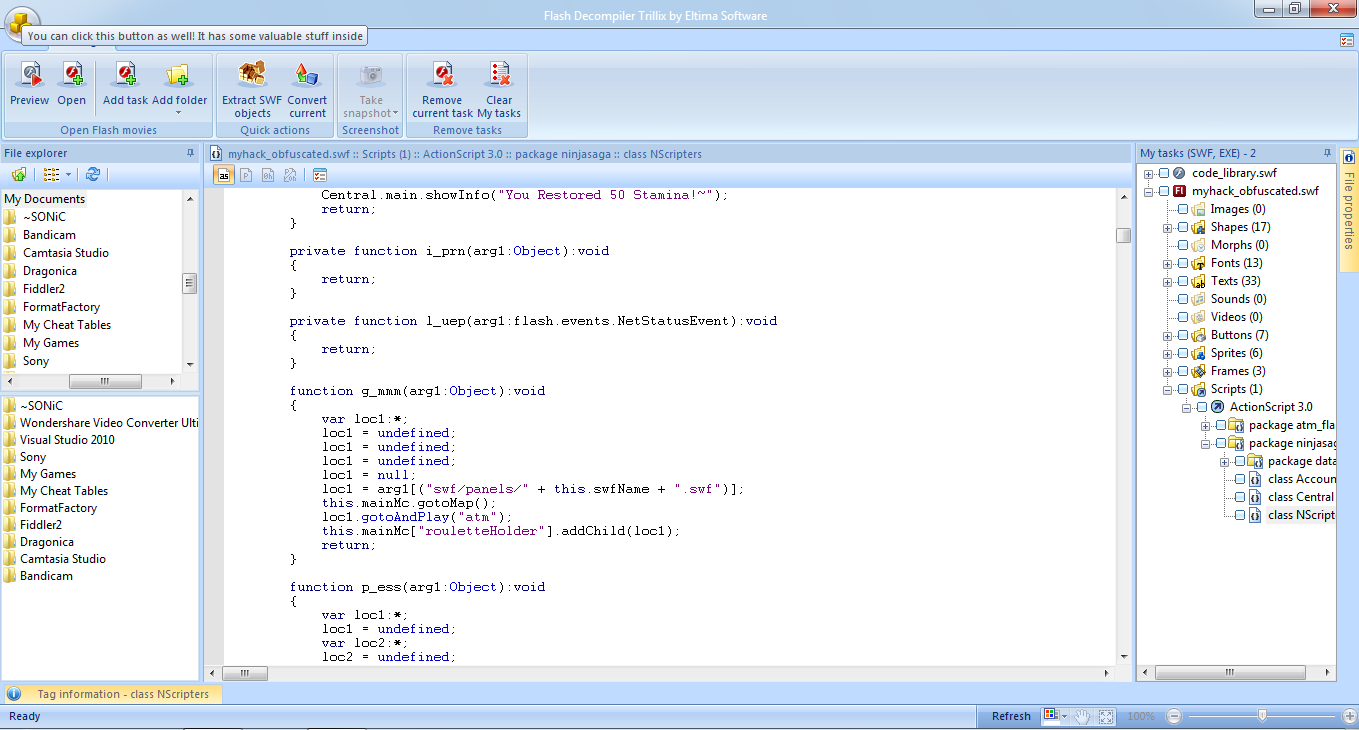Select class Account in the tasks tree
The height and width of the screenshot is (730, 1359).
click(x=1301, y=479)
